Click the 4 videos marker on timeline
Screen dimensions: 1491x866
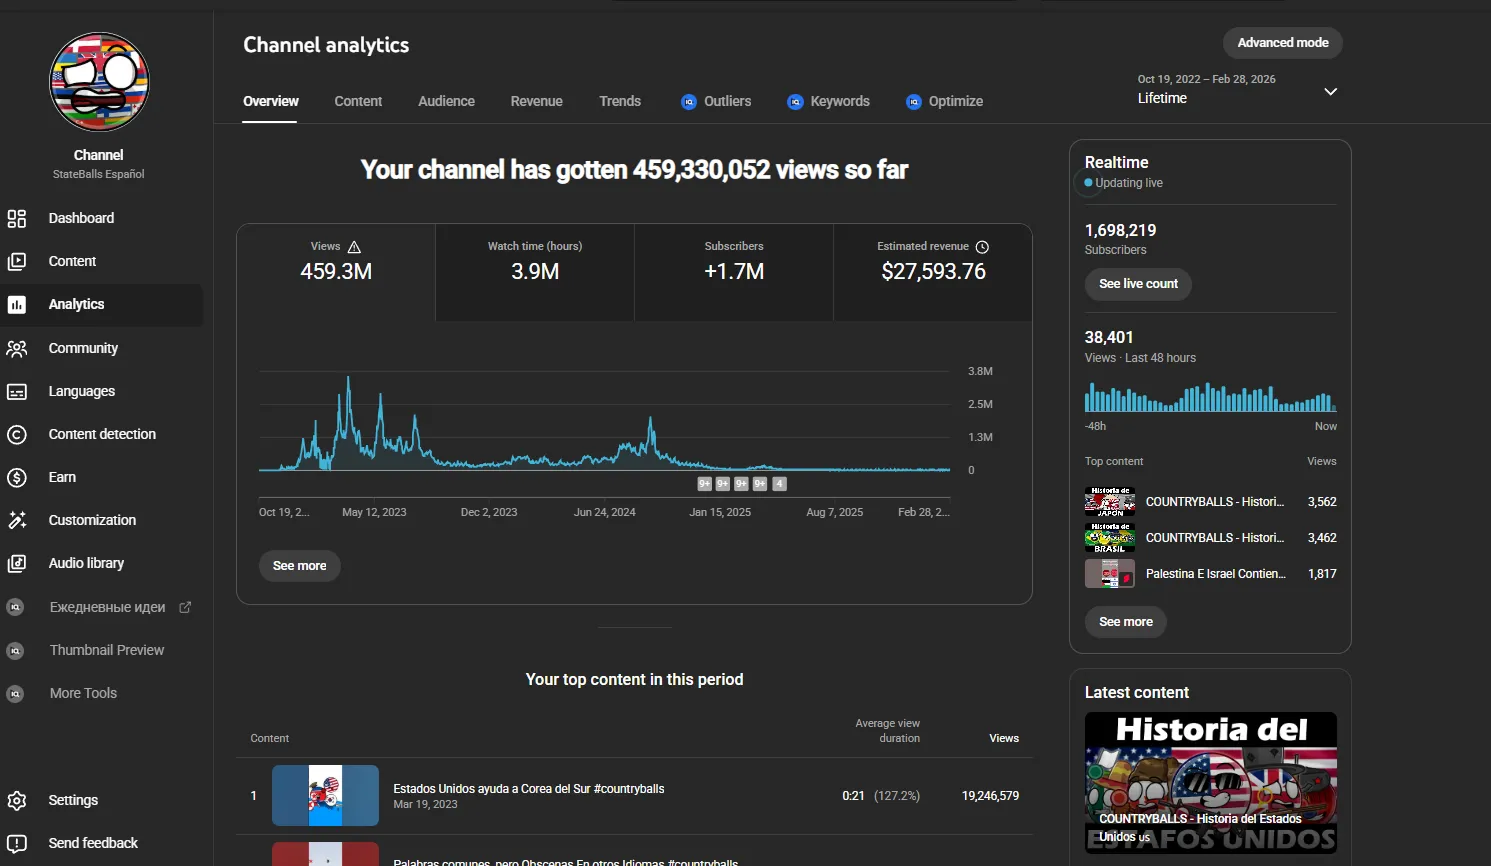780,484
